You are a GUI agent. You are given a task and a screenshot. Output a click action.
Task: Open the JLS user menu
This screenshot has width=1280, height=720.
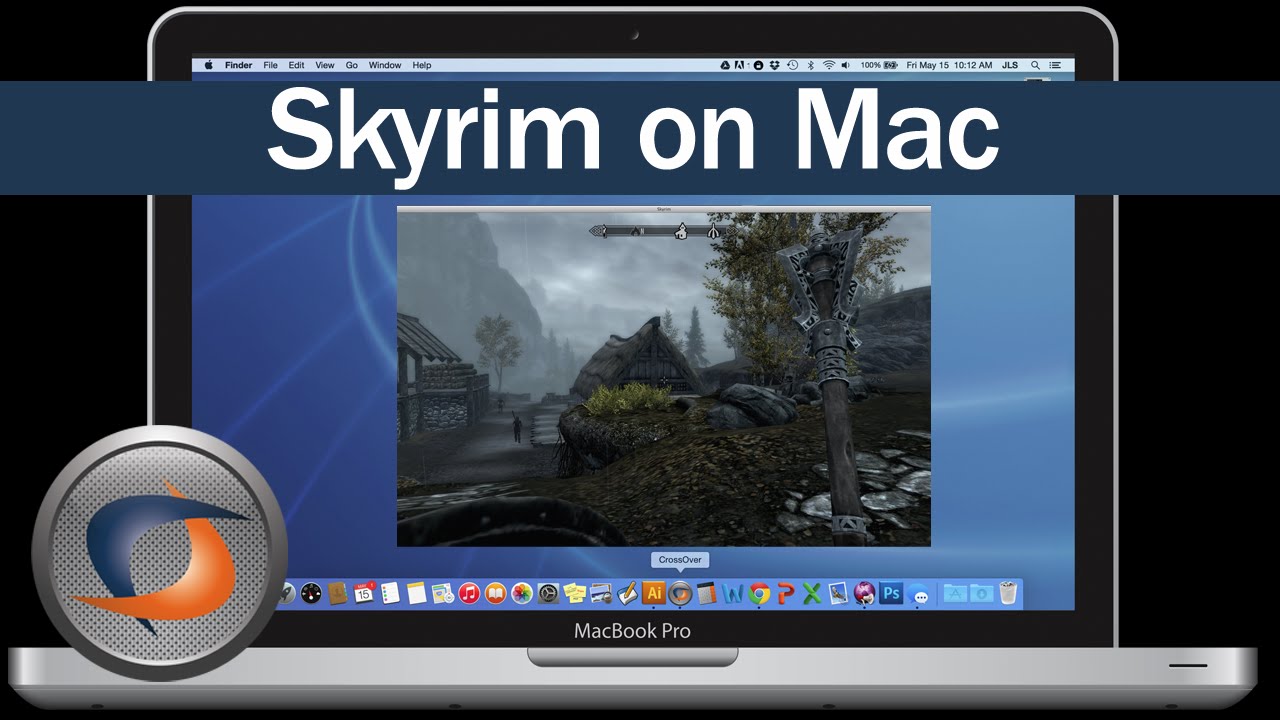click(x=1010, y=65)
